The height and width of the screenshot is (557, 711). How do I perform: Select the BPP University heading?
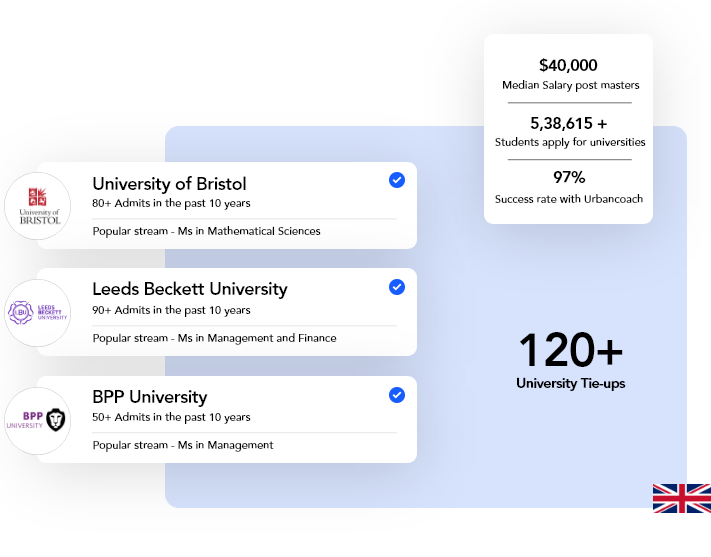150,397
